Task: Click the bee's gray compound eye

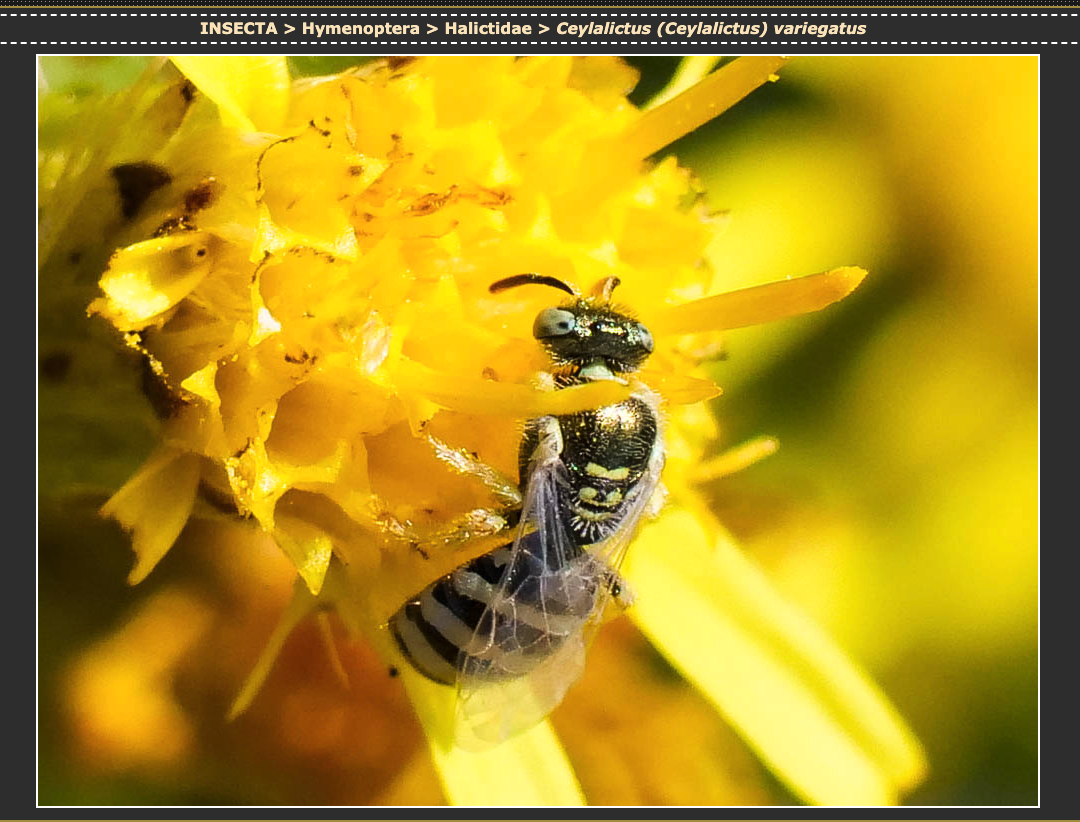Action: point(554,322)
